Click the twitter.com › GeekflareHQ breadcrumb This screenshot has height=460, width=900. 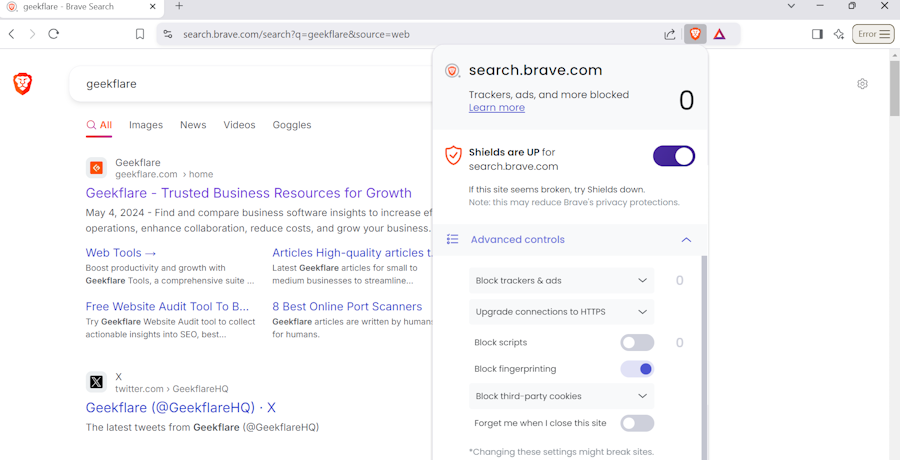172,389
